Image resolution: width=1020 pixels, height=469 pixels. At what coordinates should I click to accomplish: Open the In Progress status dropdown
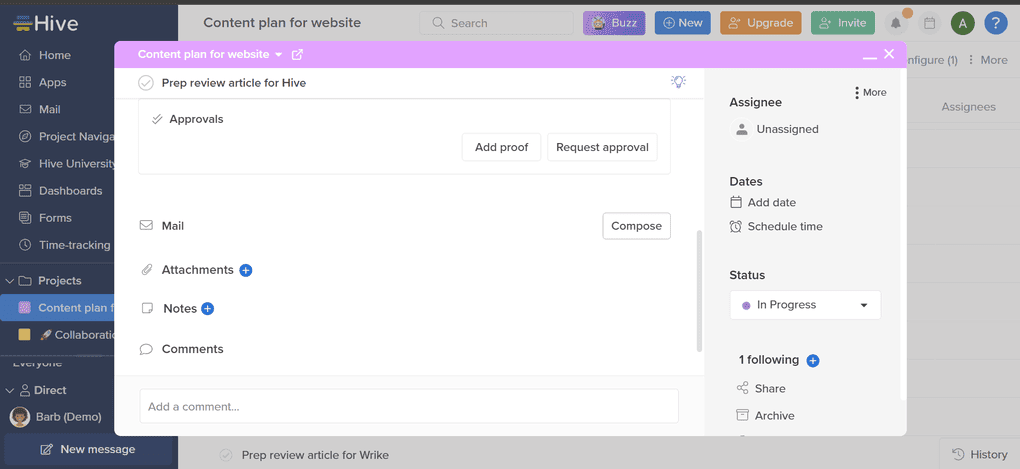click(x=805, y=305)
